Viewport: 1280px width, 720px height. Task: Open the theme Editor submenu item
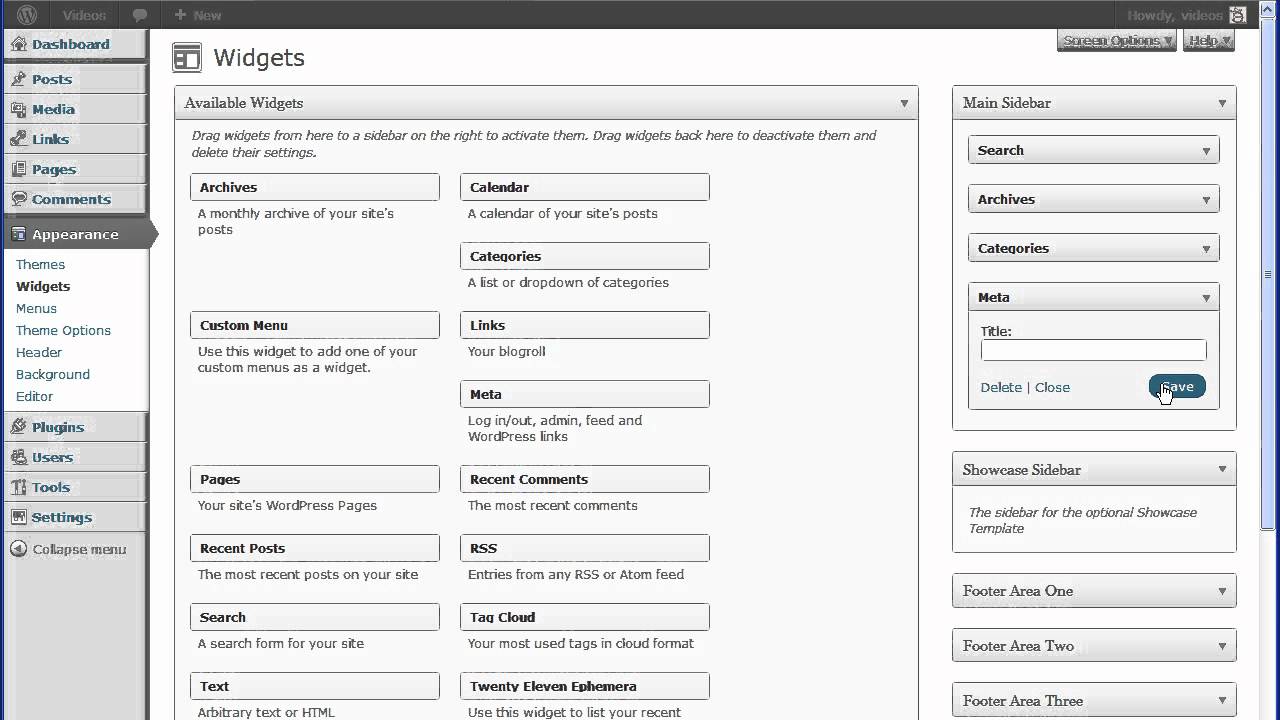(34, 396)
